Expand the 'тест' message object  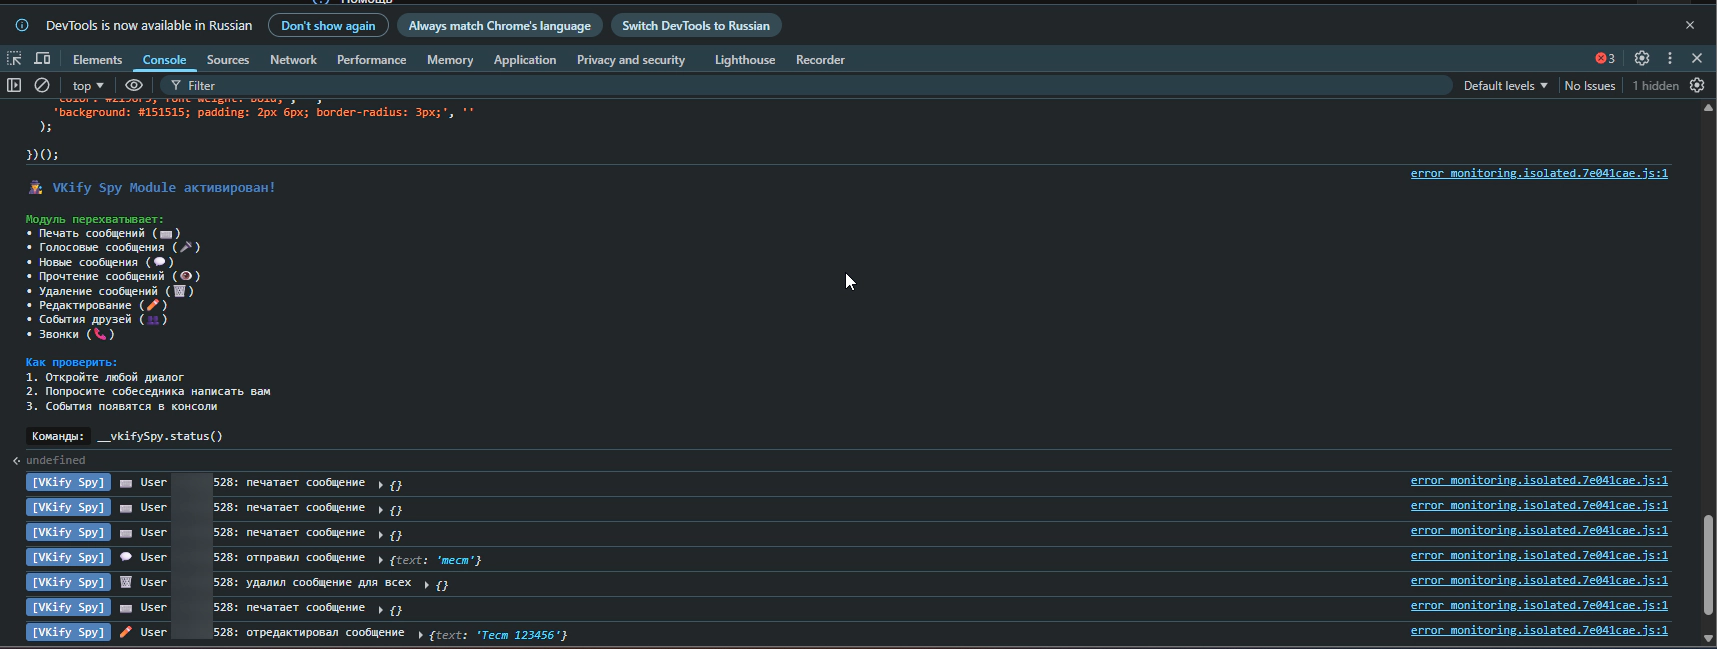click(381, 560)
